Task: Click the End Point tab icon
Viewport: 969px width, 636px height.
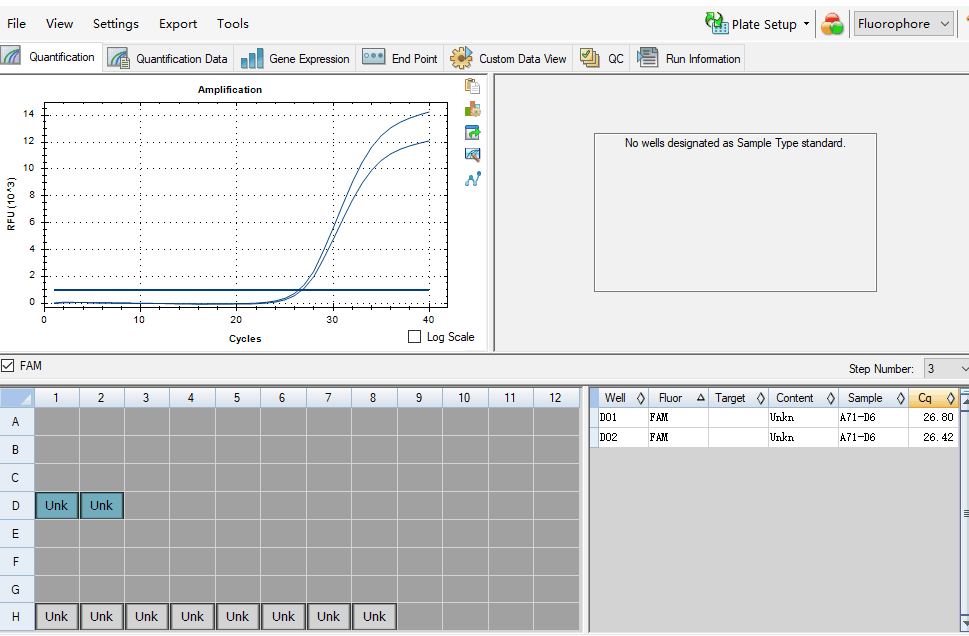Action: click(x=373, y=57)
